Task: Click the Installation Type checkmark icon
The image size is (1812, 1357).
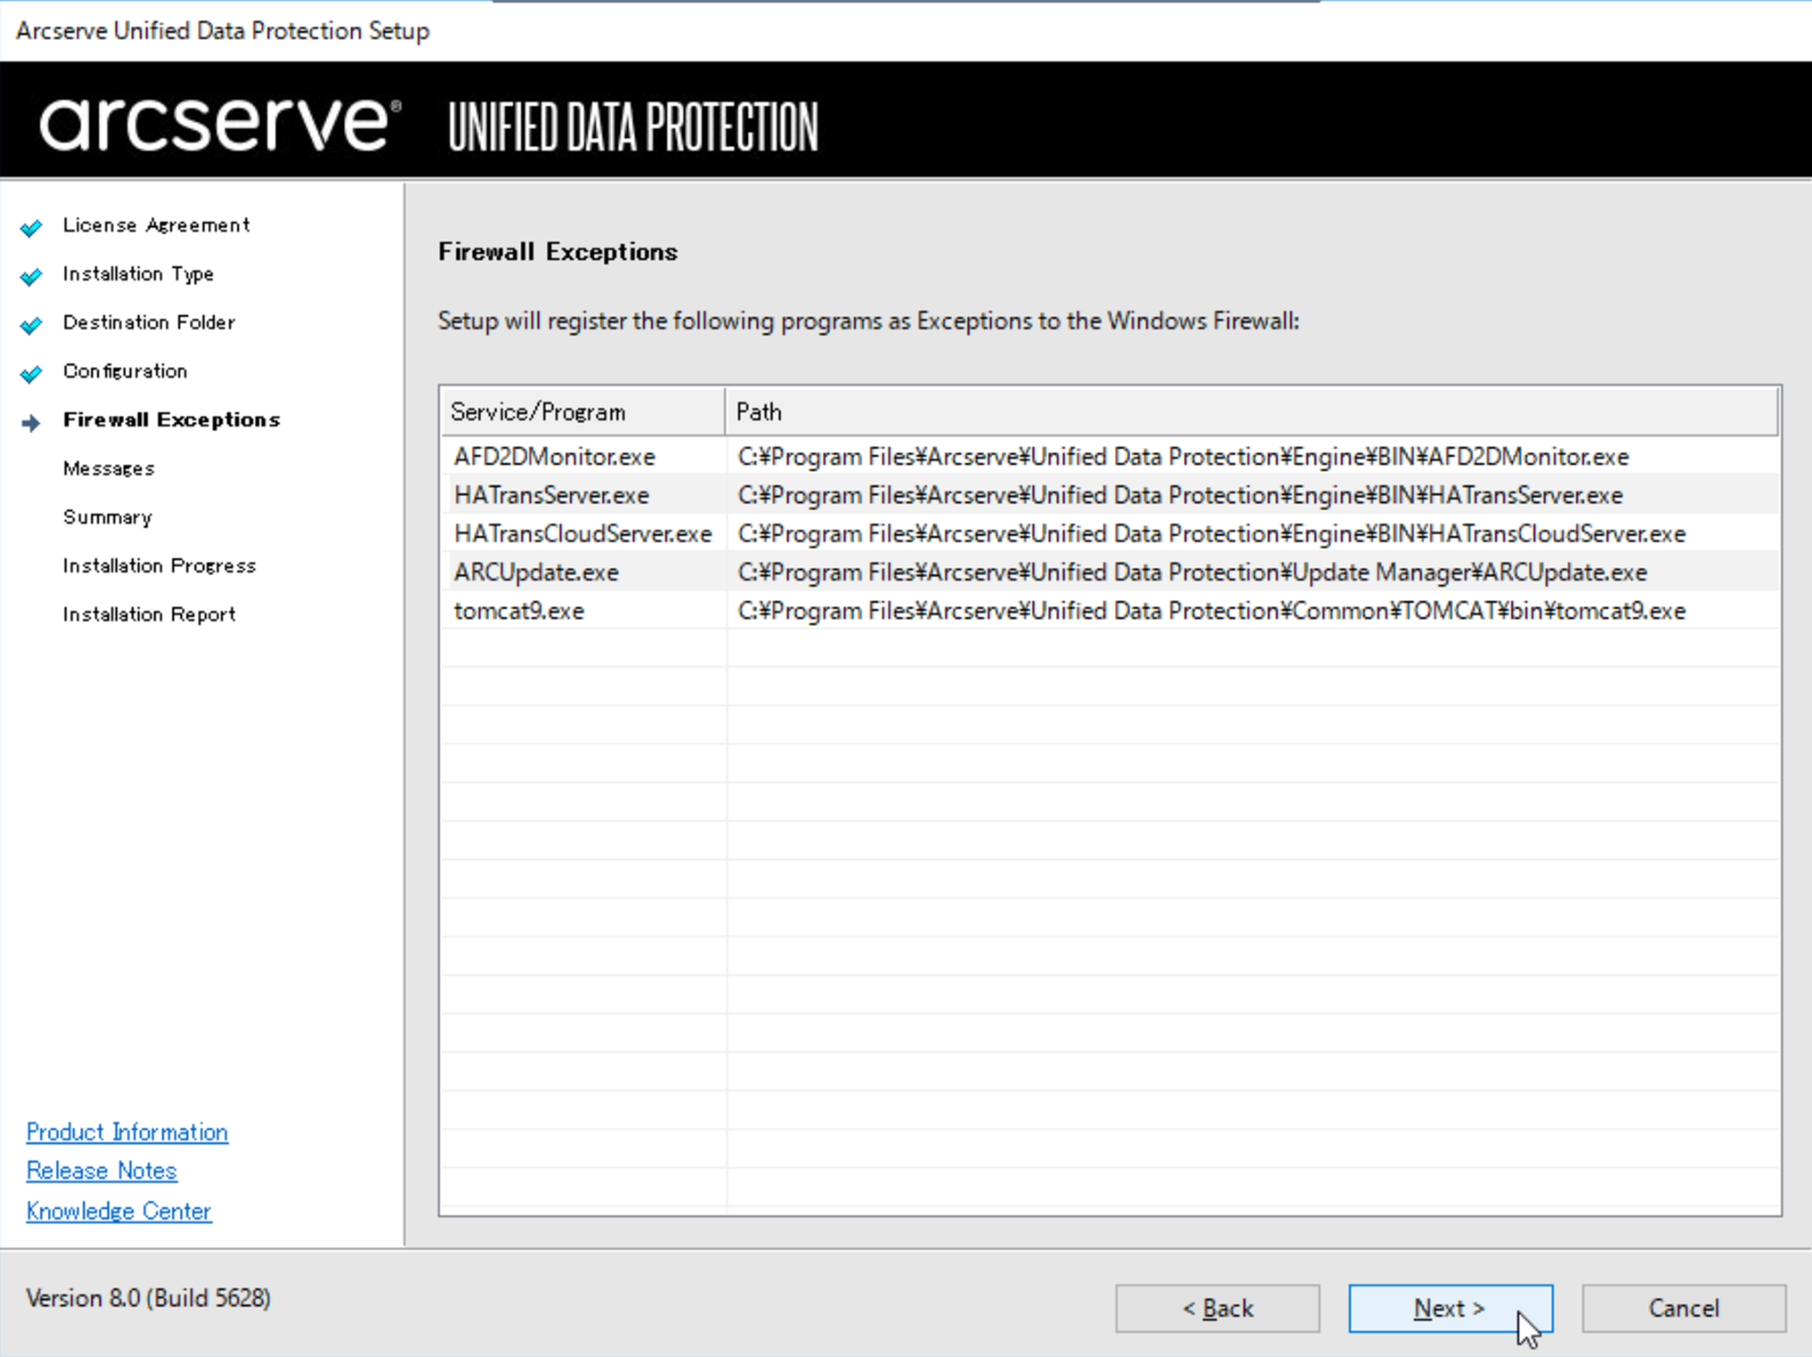Action: click(31, 275)
